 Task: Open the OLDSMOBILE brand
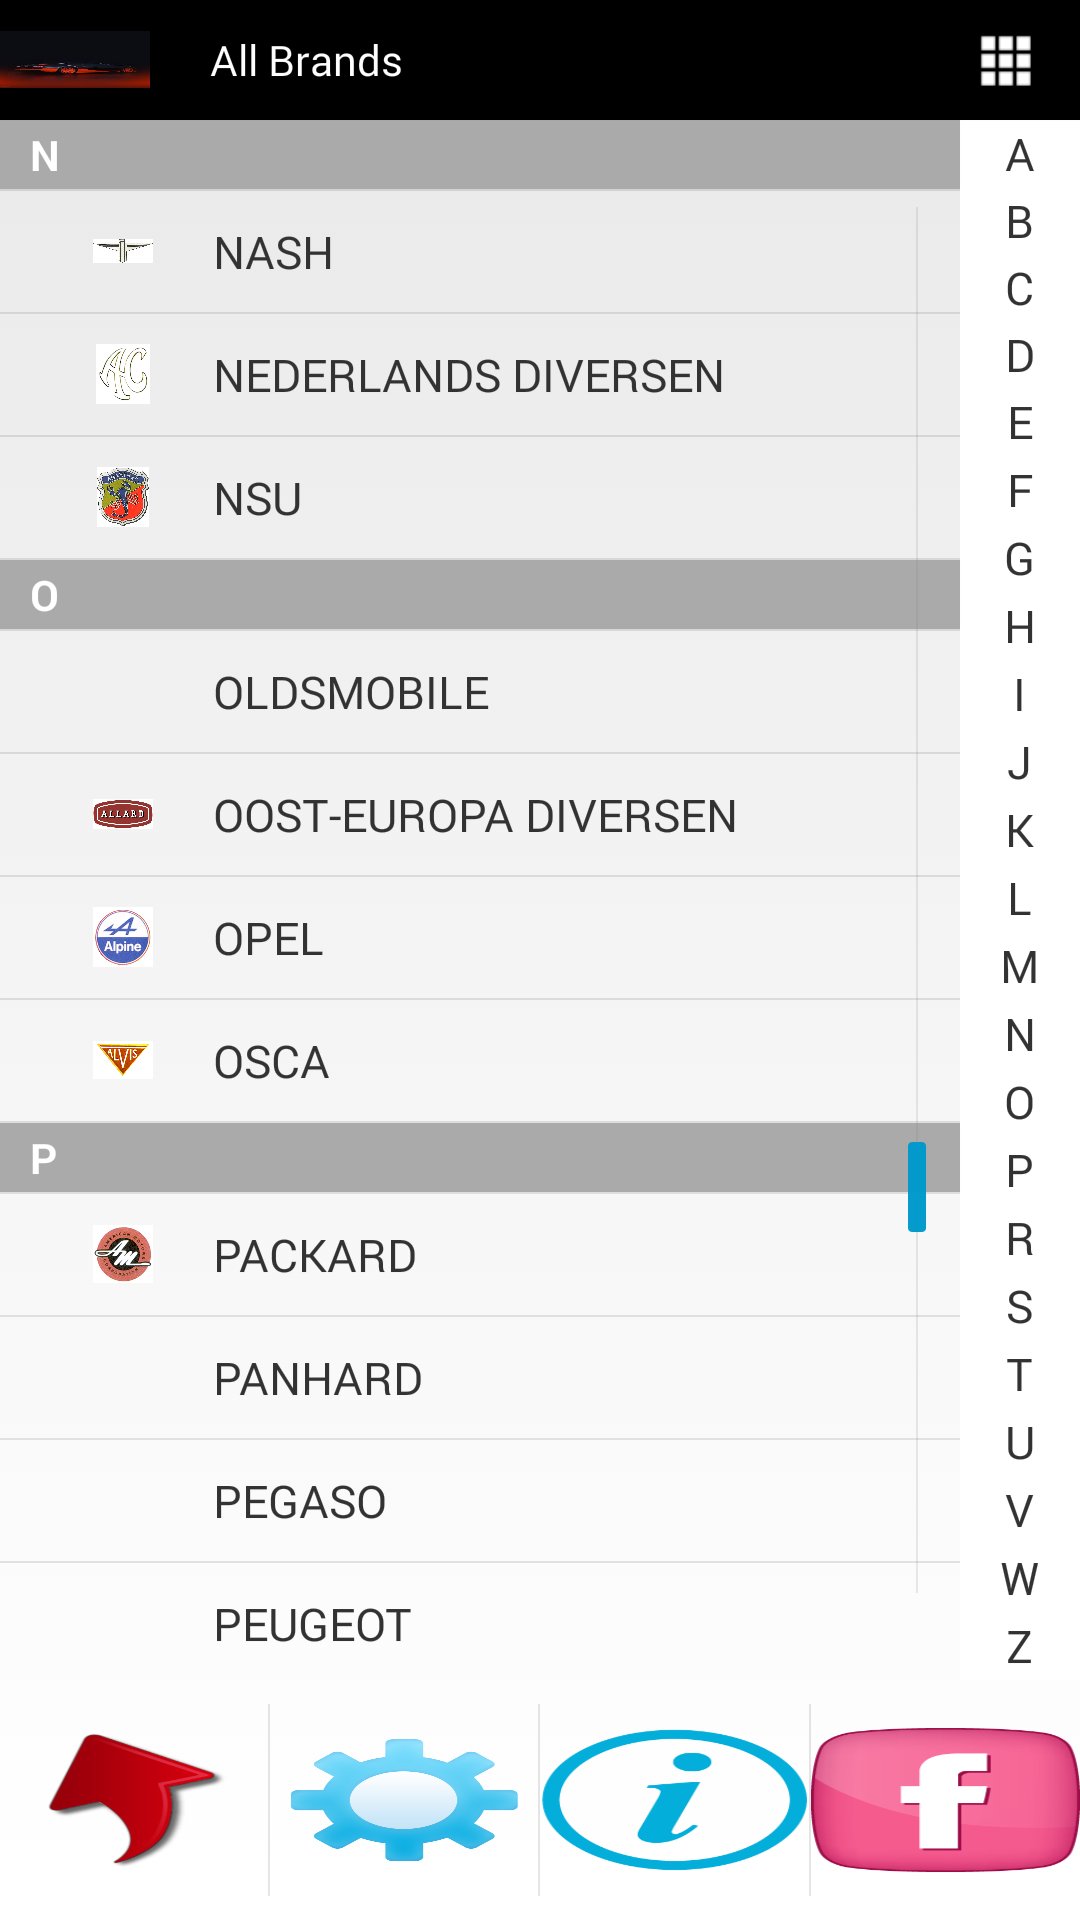tap(352, 693)
